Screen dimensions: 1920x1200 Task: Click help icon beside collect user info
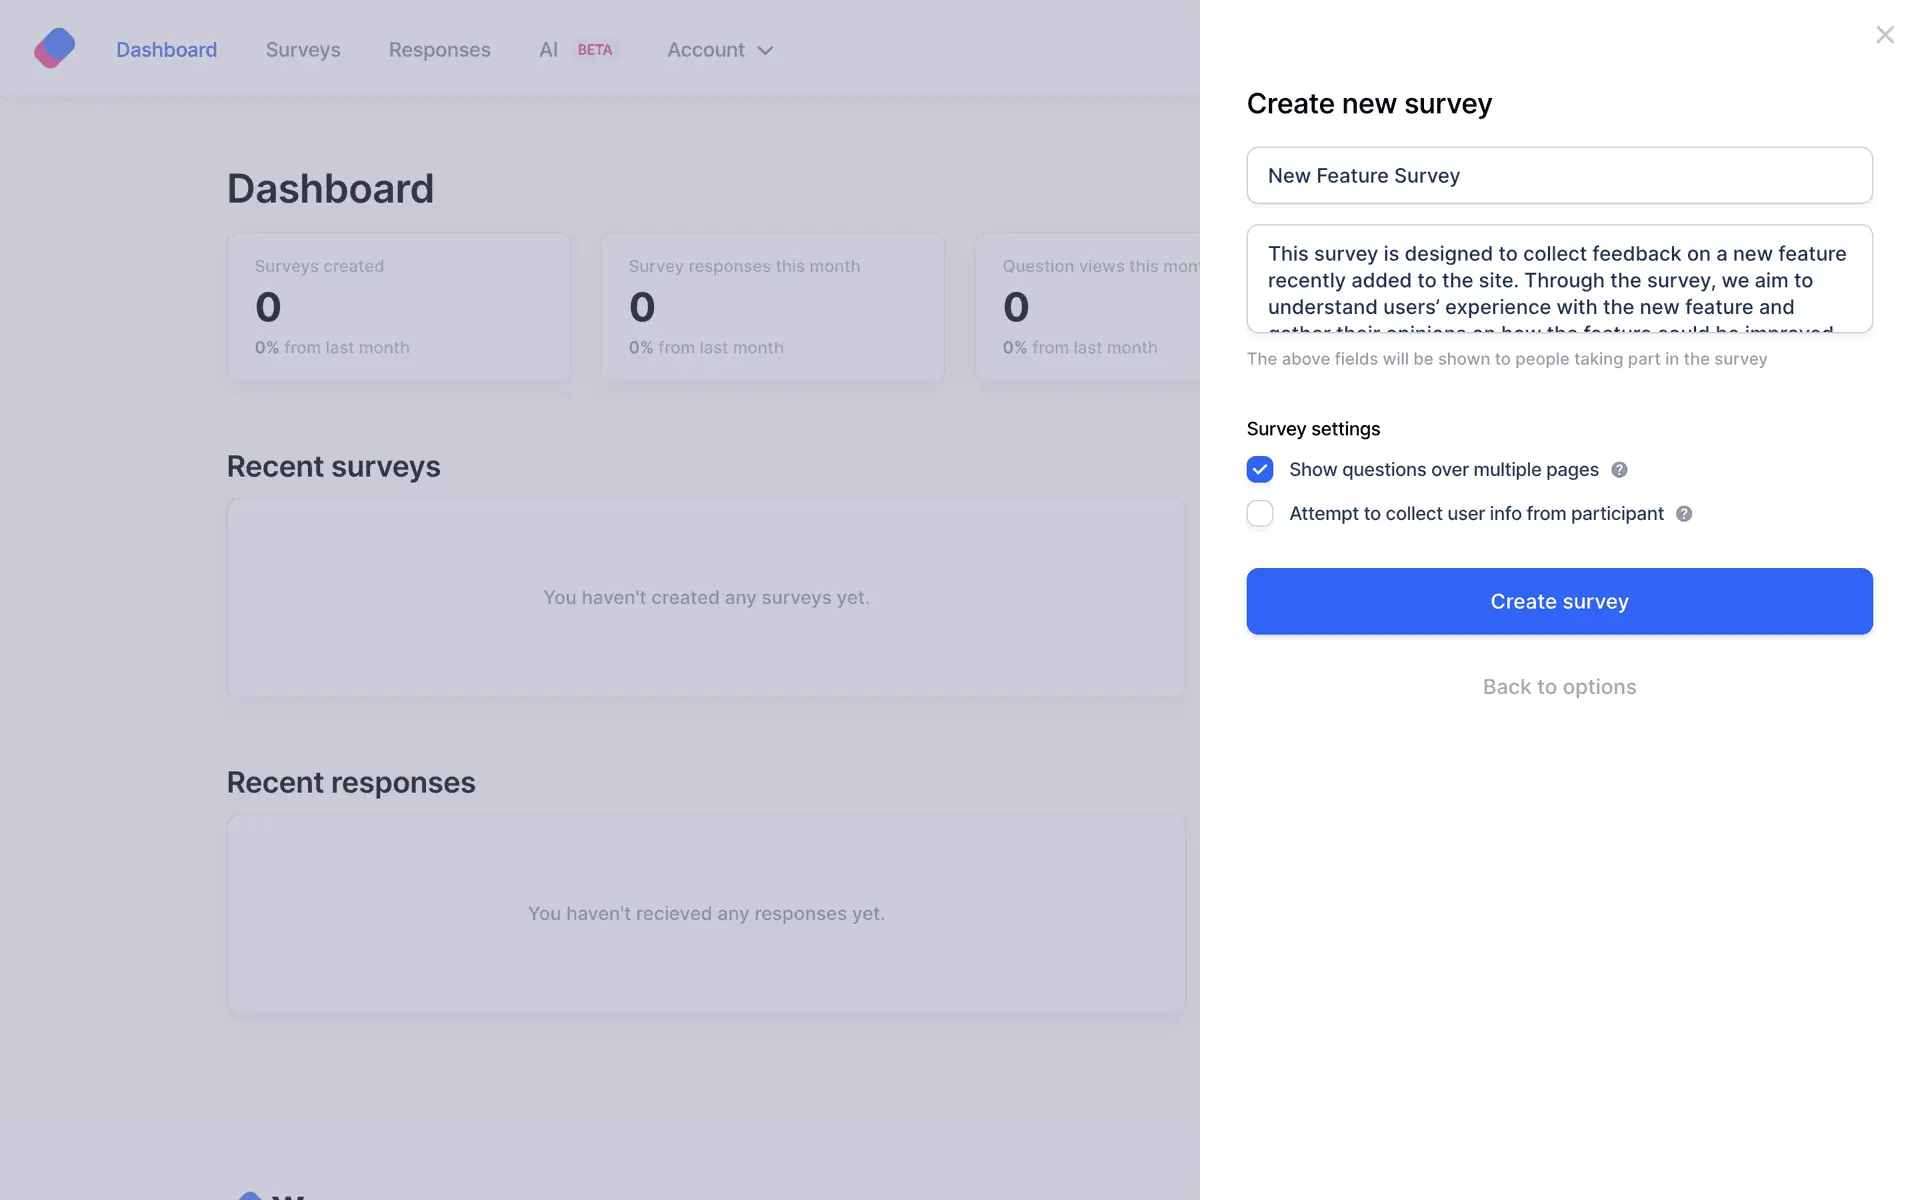pyautogui.click(x=1684, y=514)
